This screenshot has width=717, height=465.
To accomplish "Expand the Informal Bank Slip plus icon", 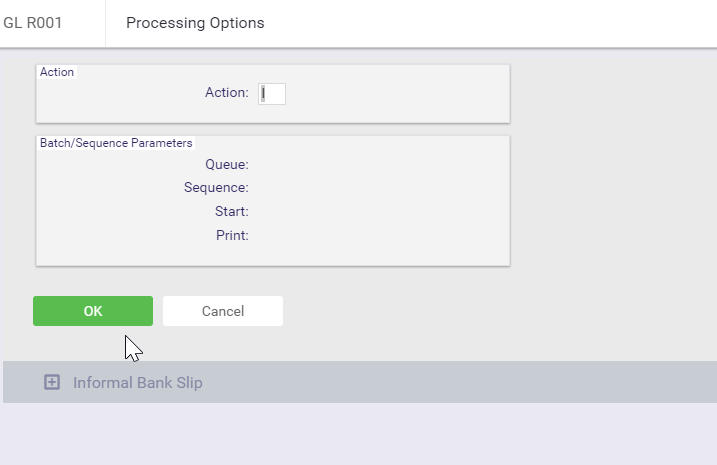I will tap(52, 382).
